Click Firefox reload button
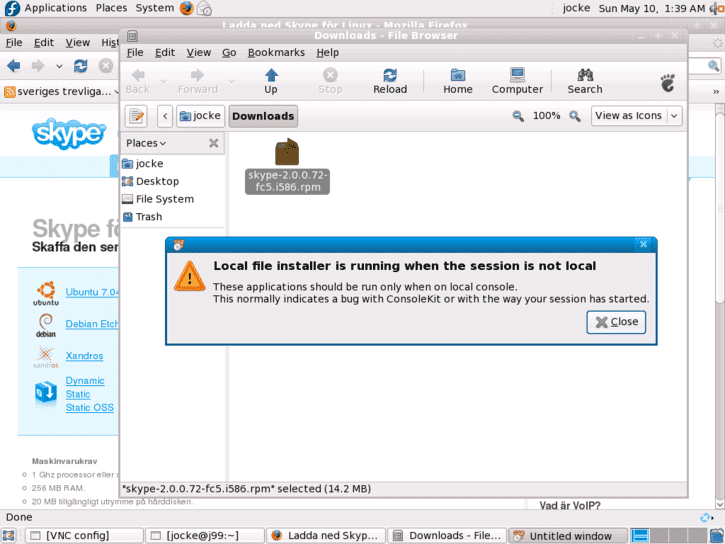 (81, 66)
